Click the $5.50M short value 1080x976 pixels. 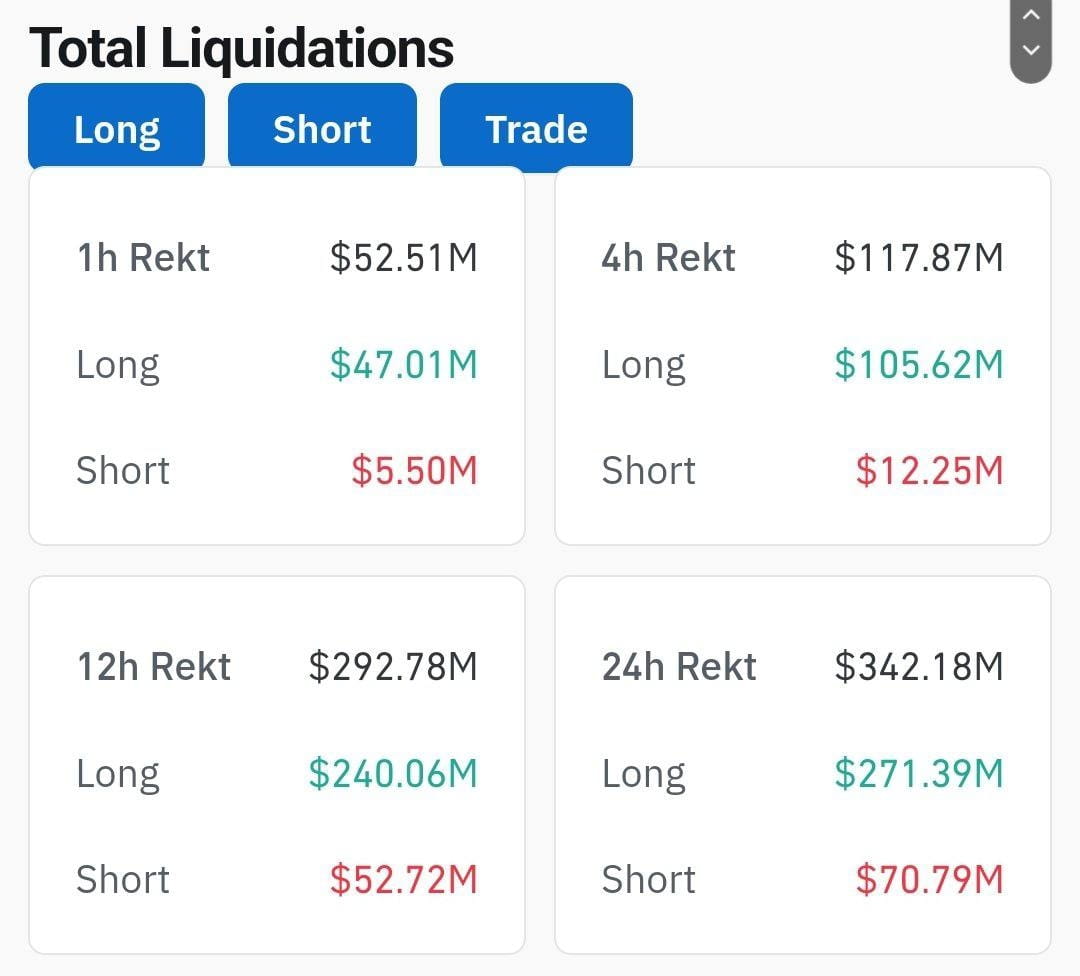pos(414,470)
